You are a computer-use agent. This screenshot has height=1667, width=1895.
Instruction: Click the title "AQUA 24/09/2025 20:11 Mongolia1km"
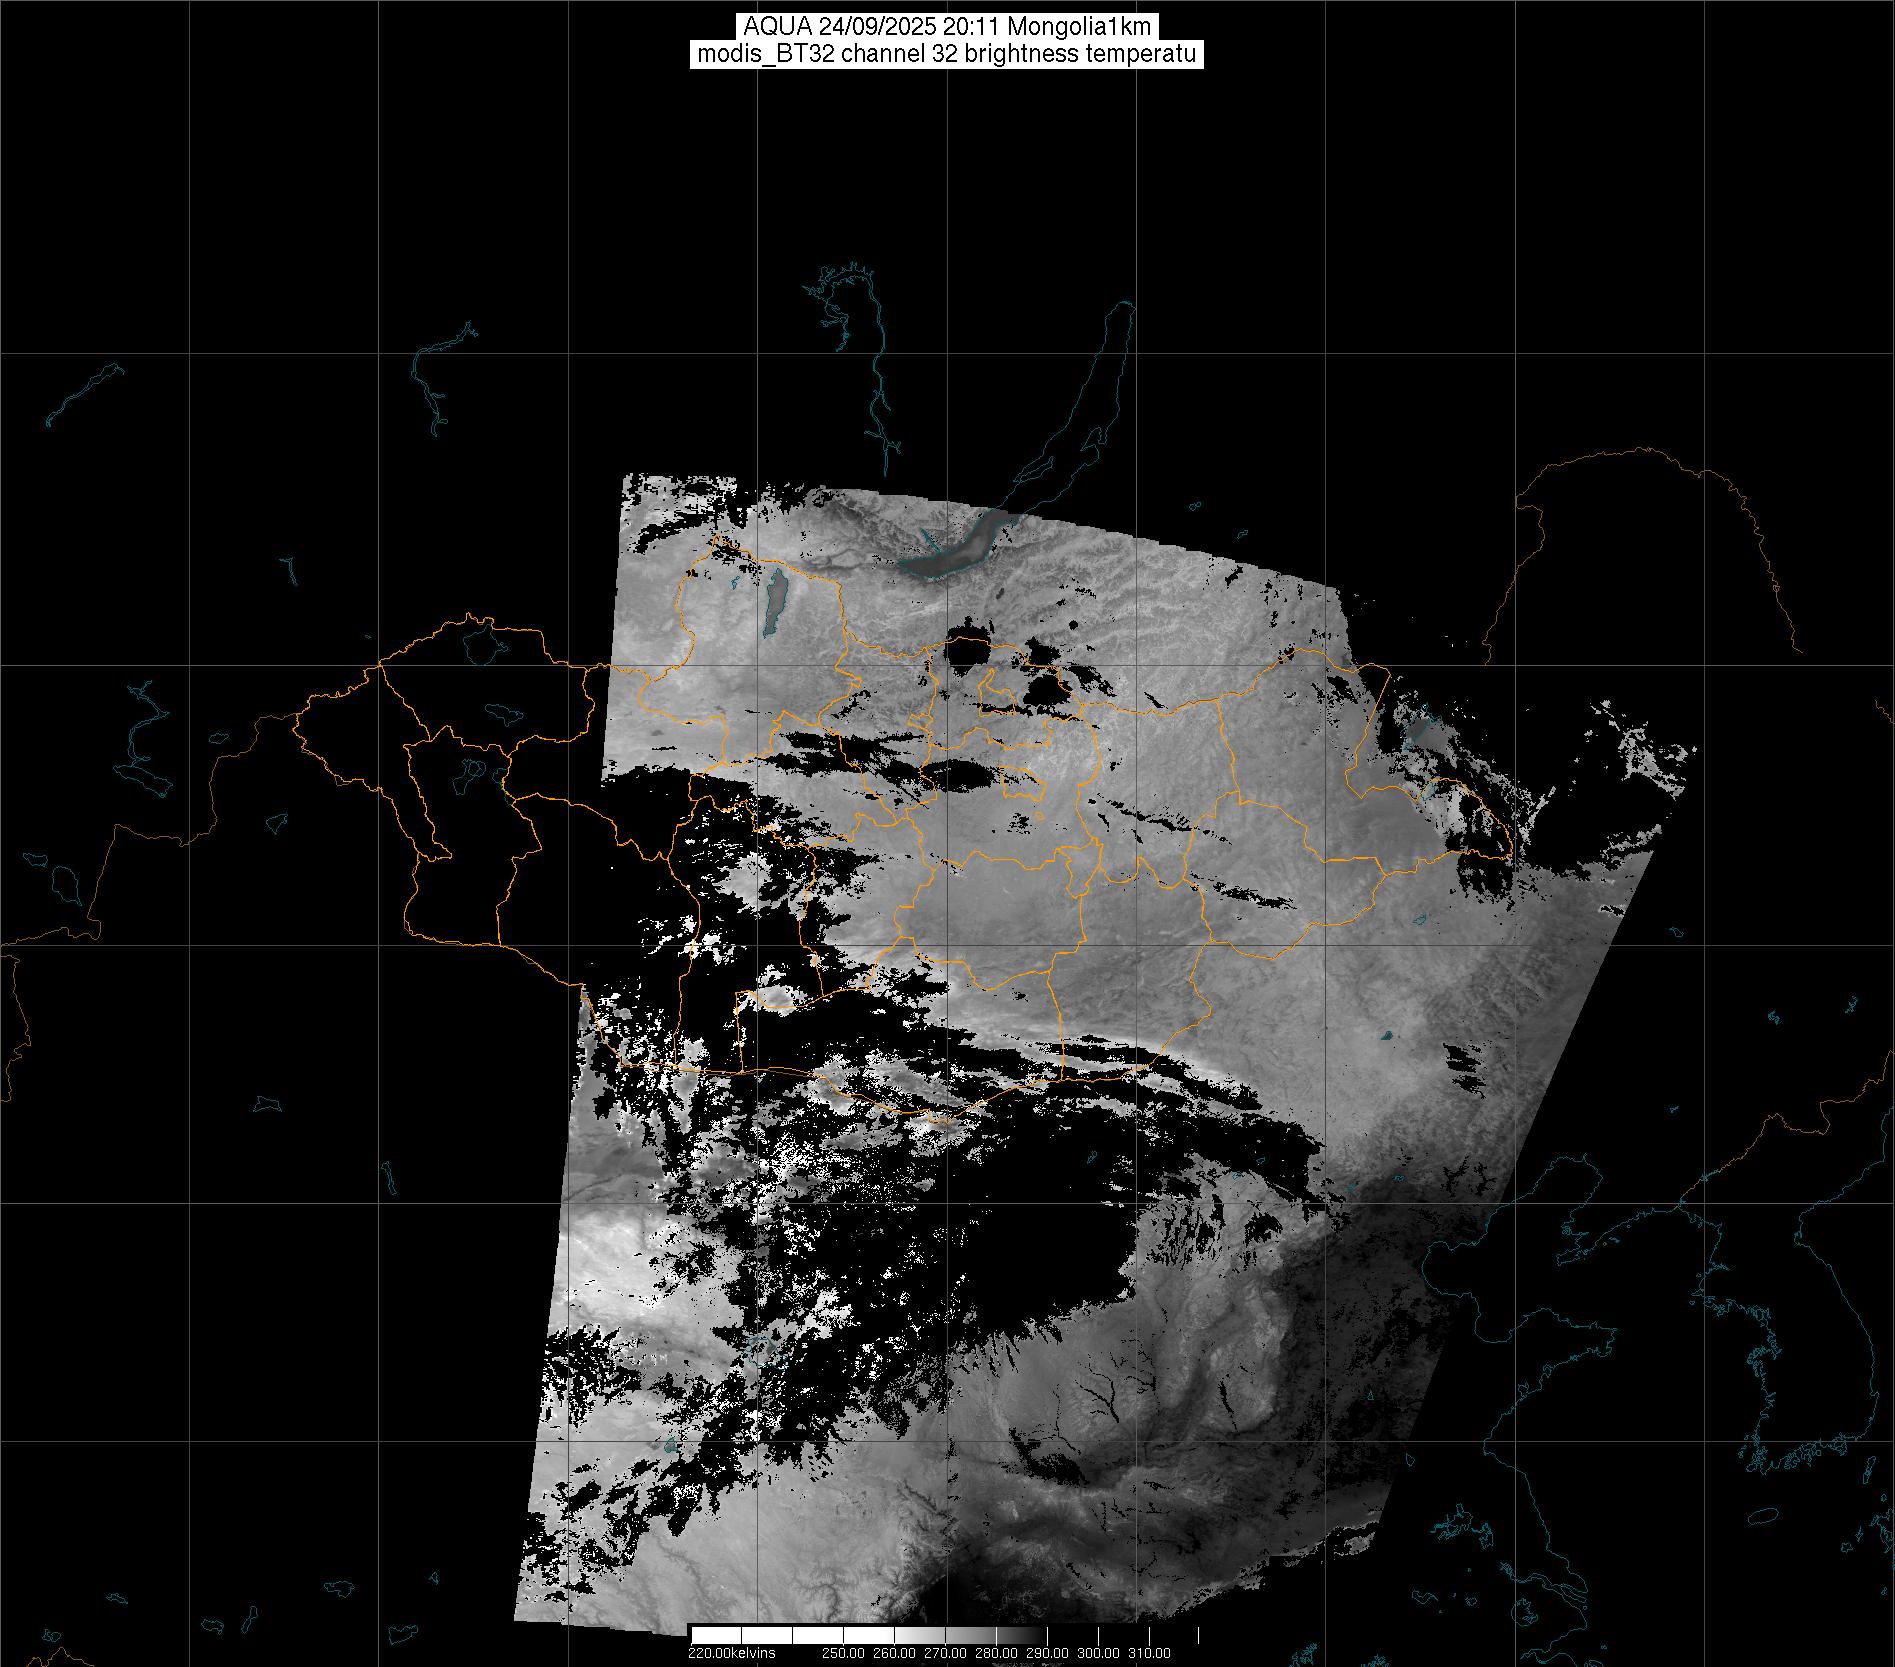947,27
